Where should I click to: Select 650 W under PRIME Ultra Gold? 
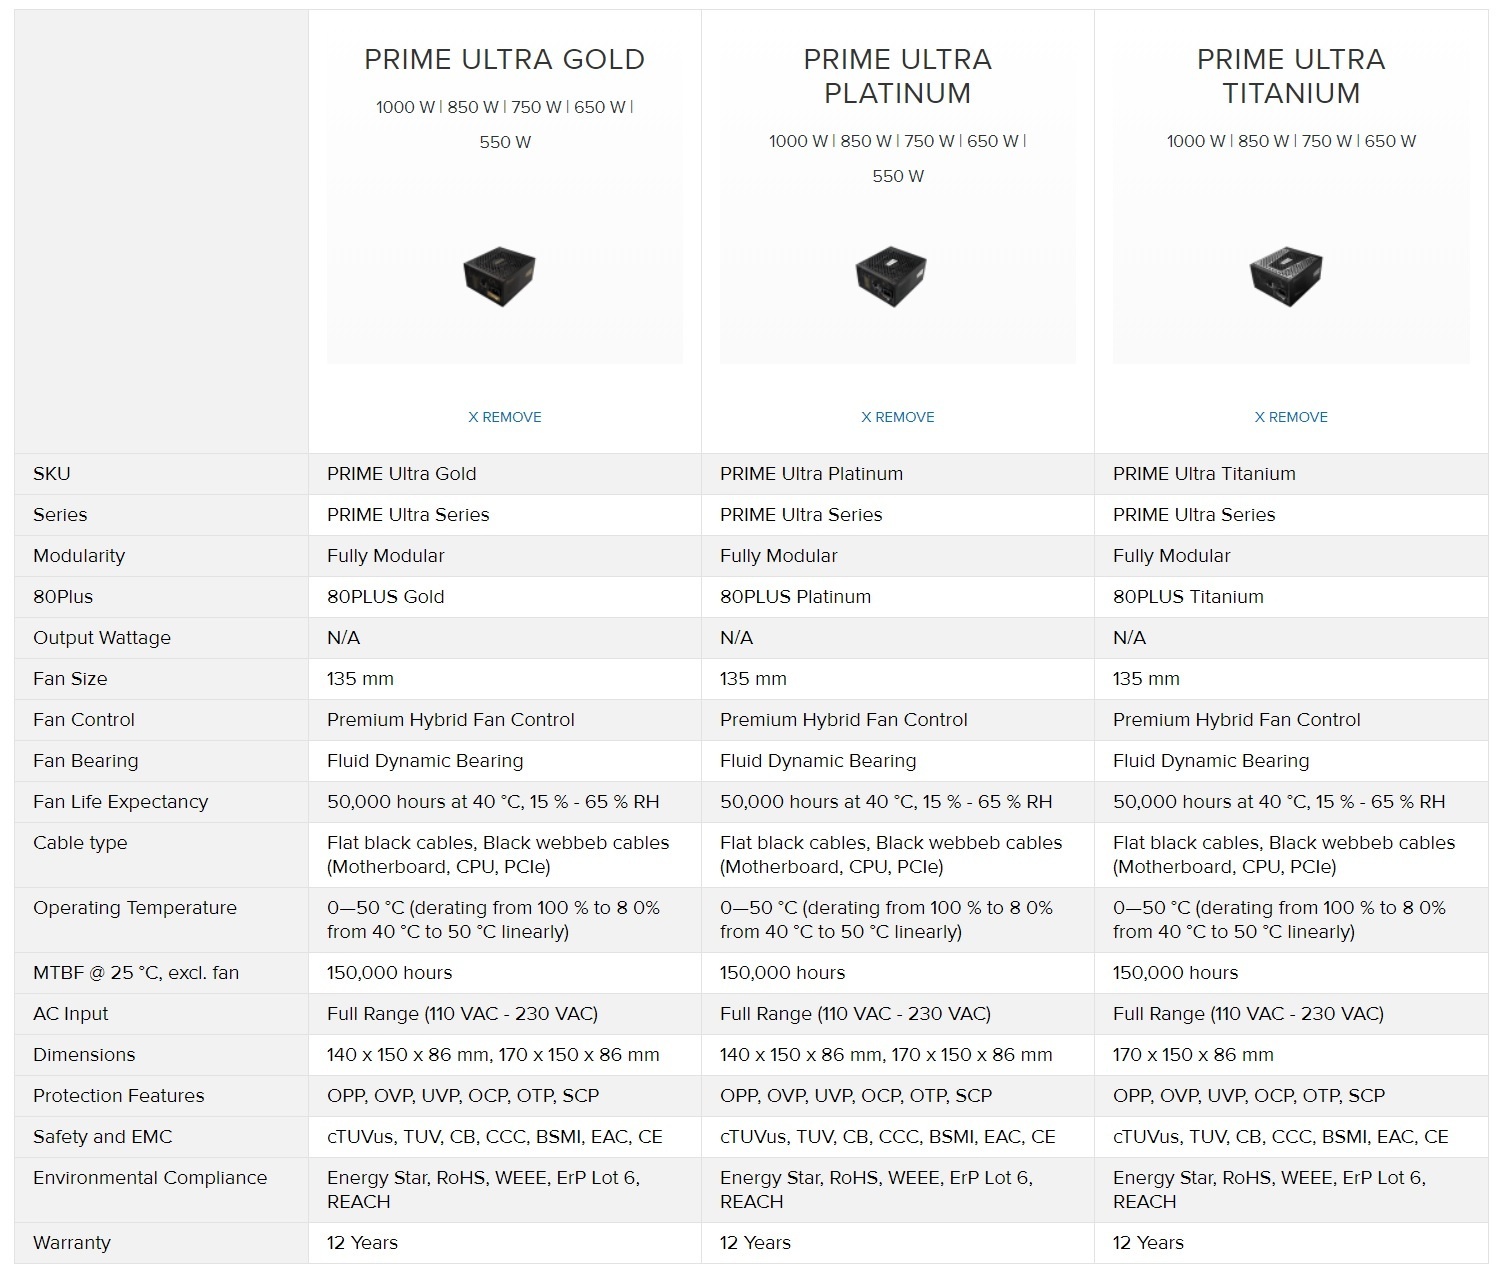point(600,108)
